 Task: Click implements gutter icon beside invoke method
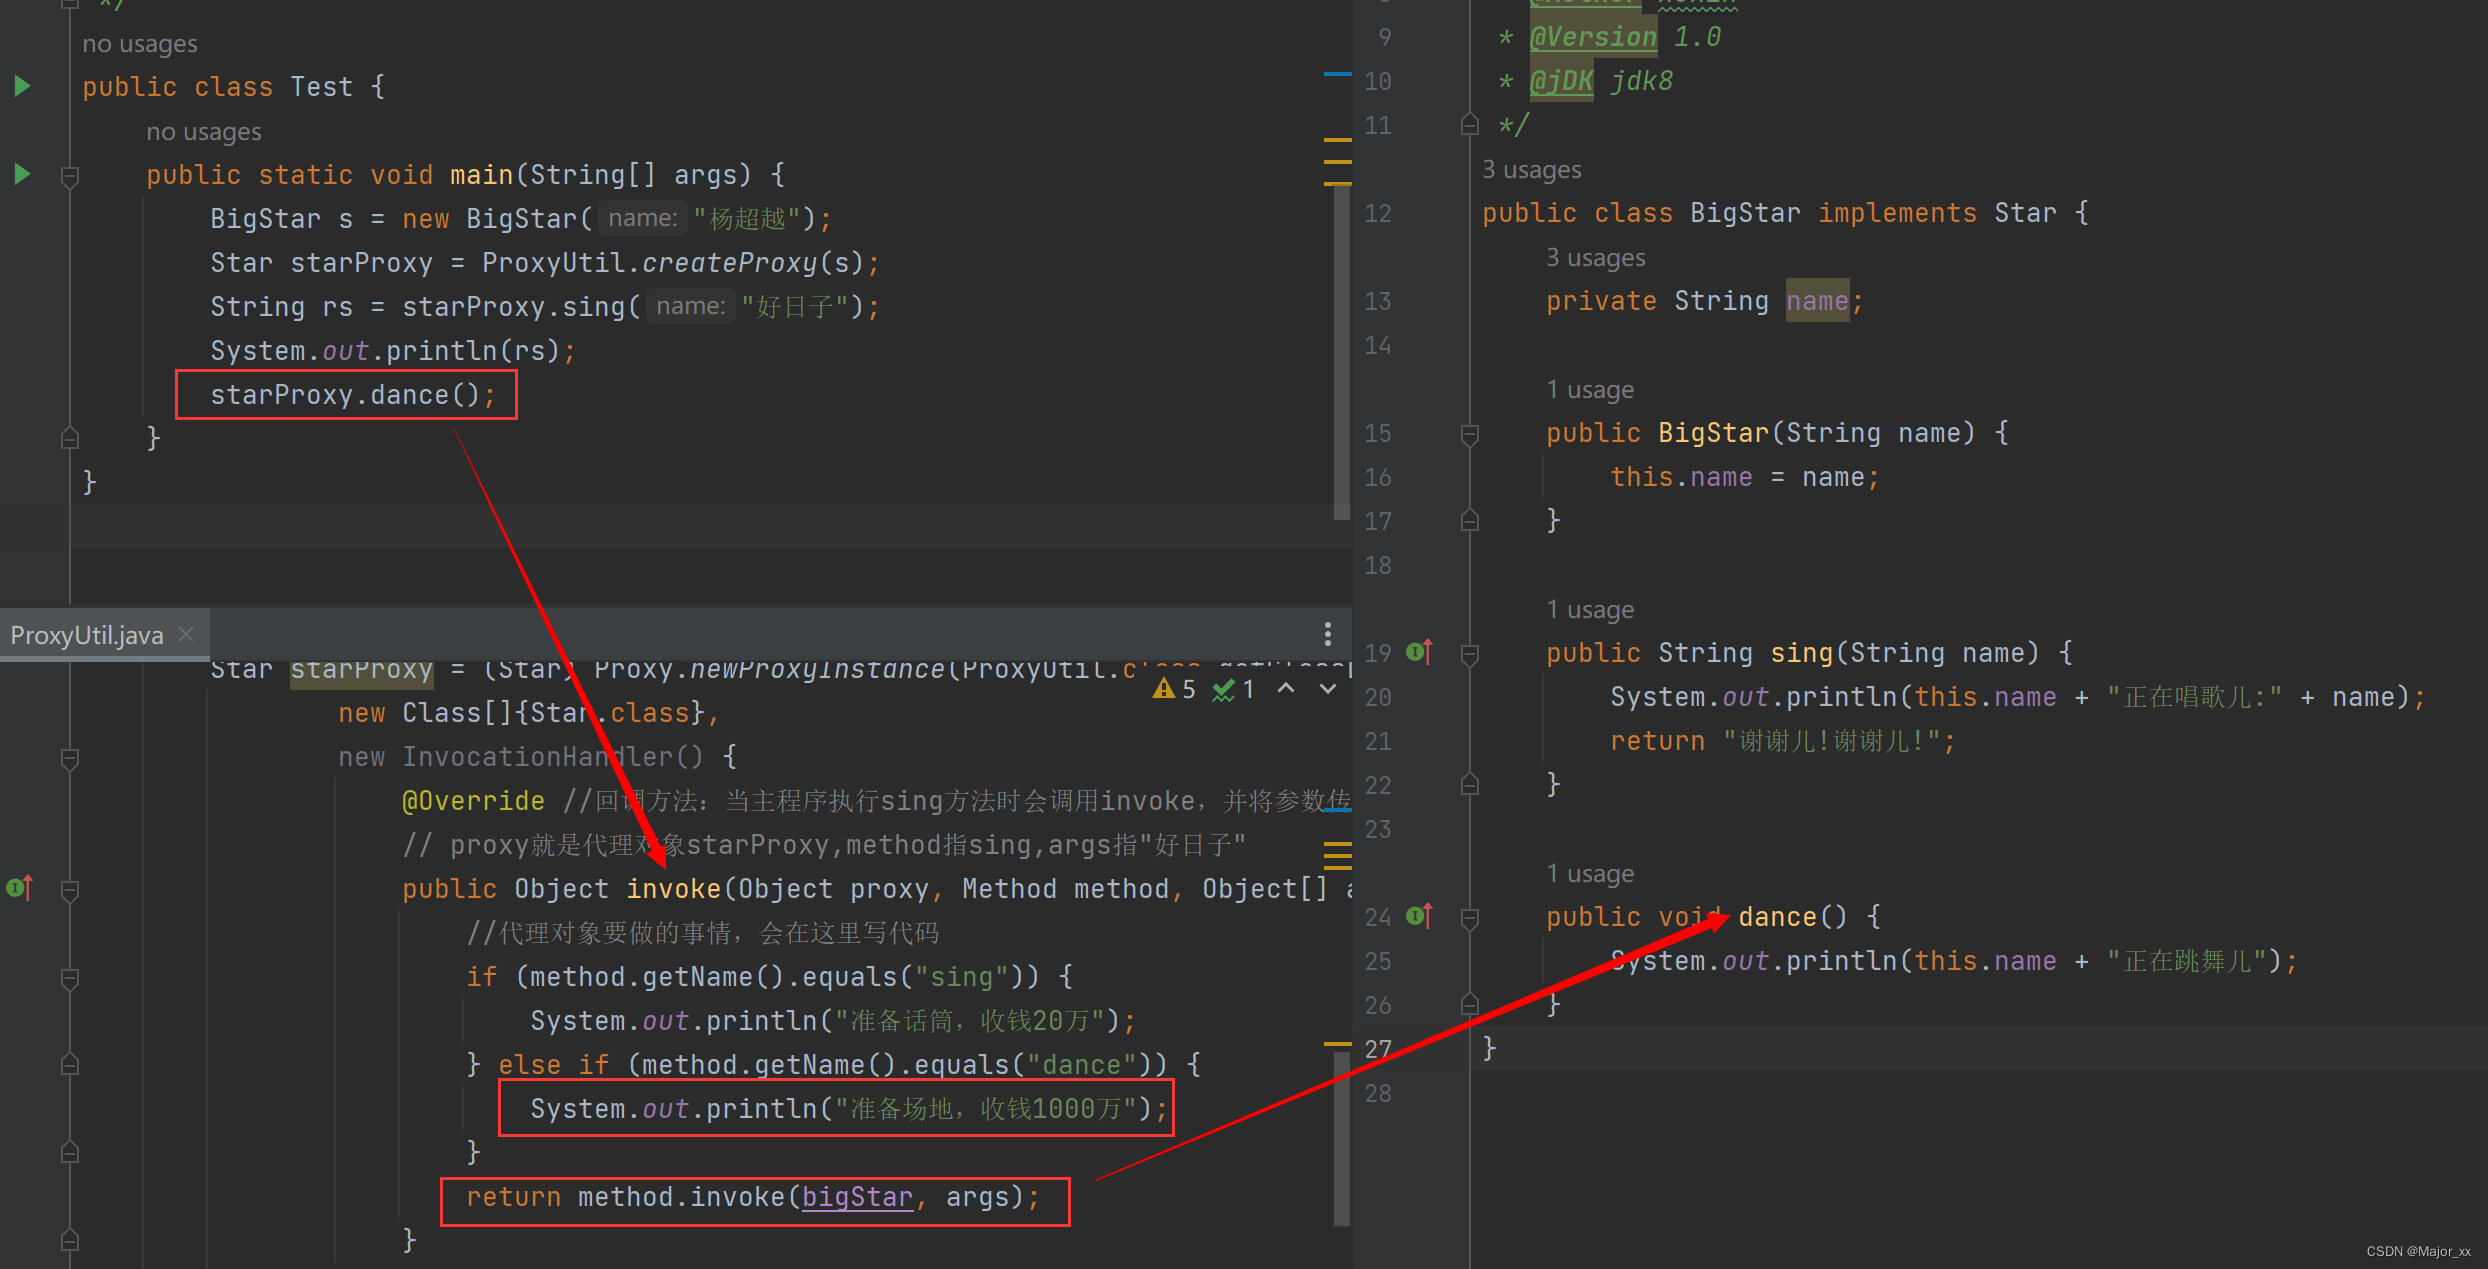(19, 888)
